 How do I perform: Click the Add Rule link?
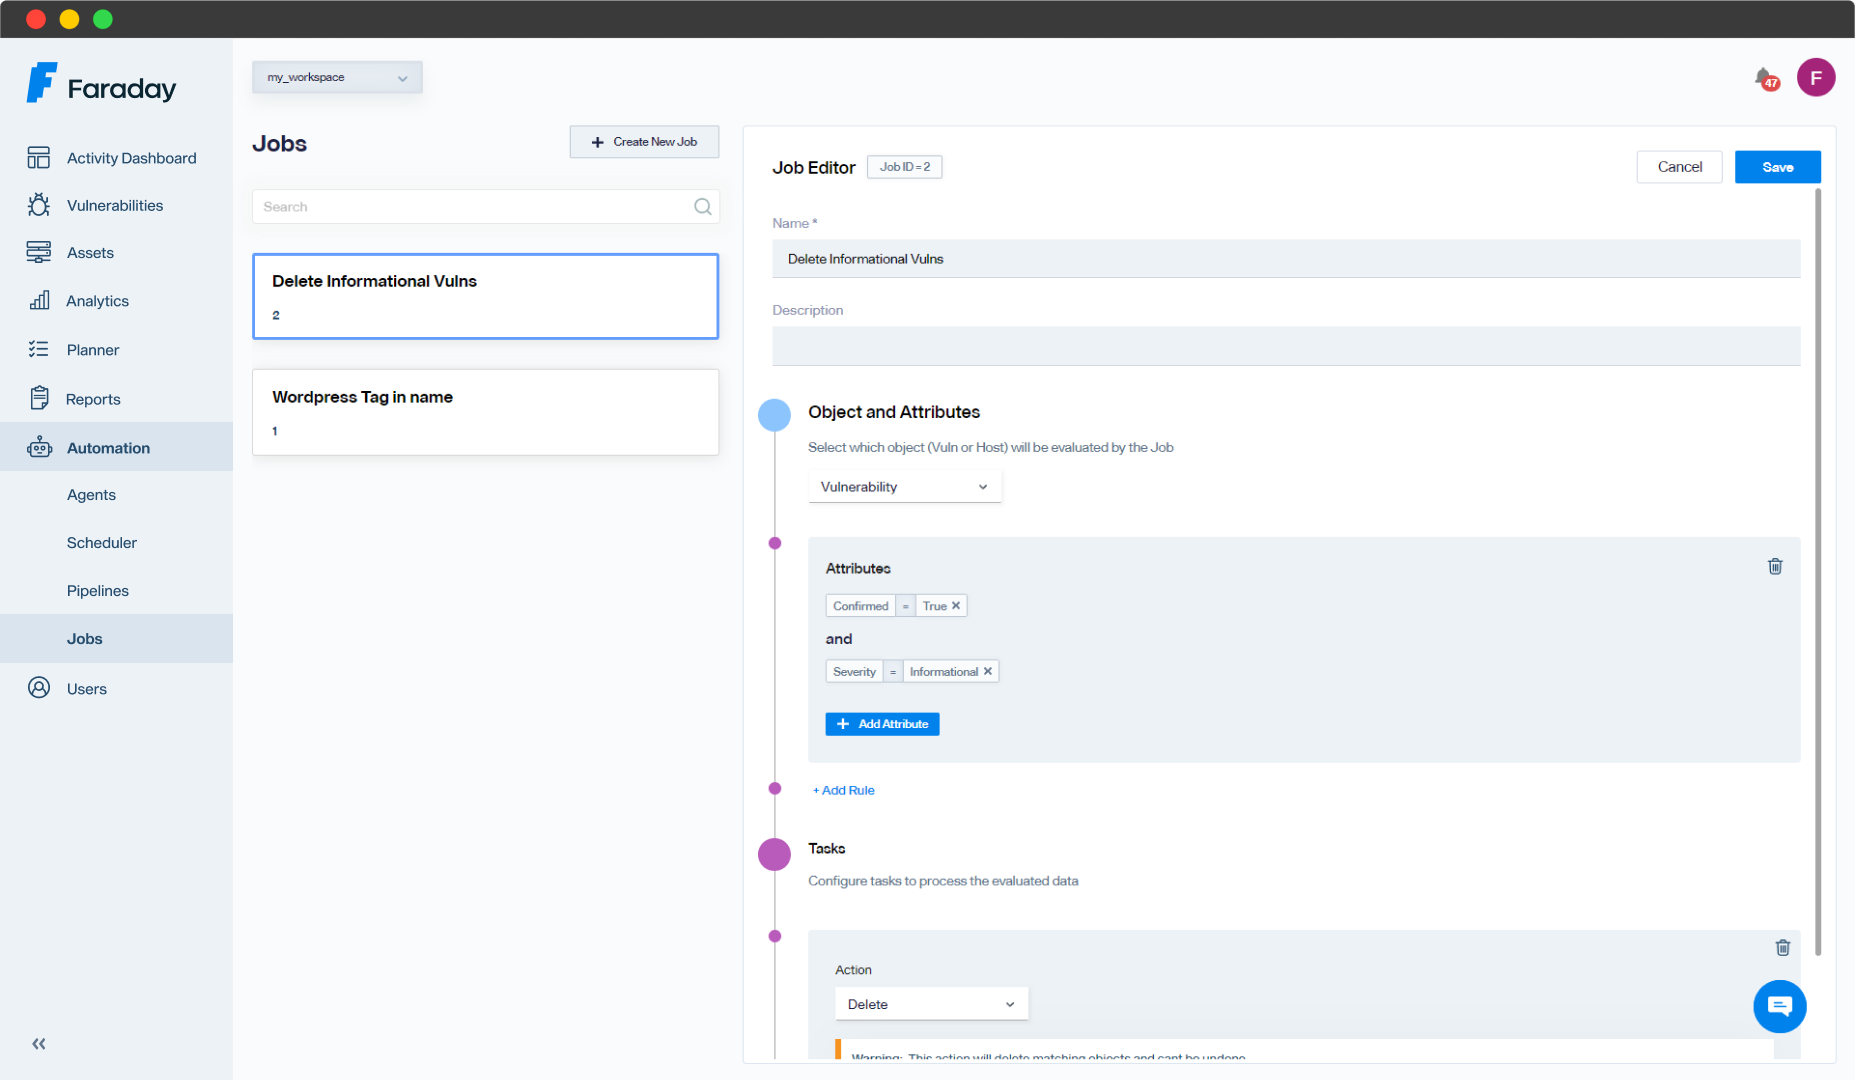tap(844, 791)
